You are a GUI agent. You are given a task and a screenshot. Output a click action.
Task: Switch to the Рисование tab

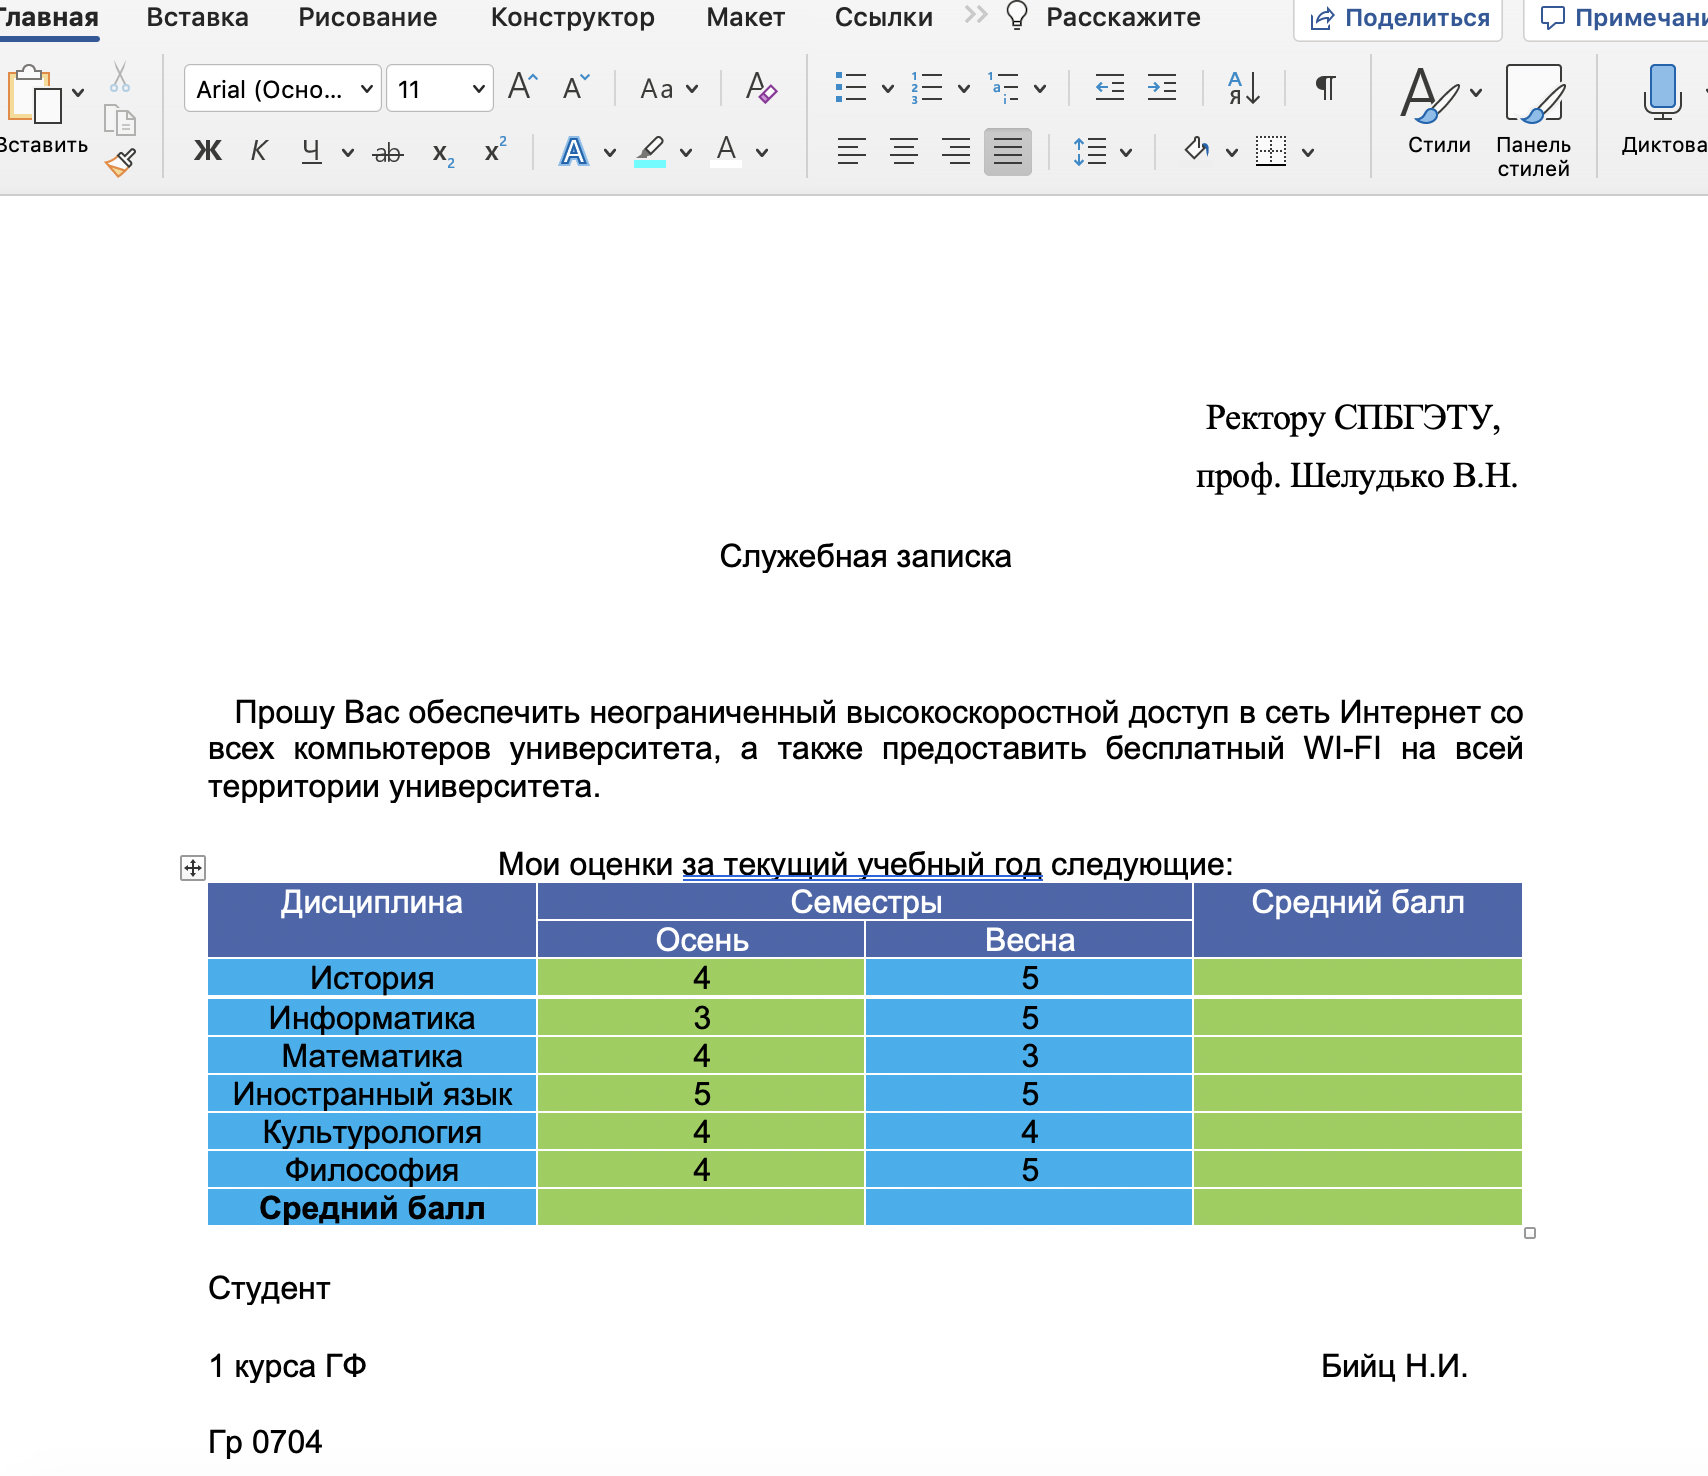point(367,18)
